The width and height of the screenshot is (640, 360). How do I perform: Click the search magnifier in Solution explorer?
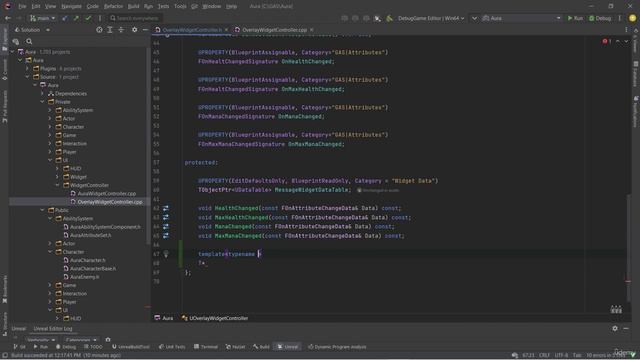[x=29, y=41]
